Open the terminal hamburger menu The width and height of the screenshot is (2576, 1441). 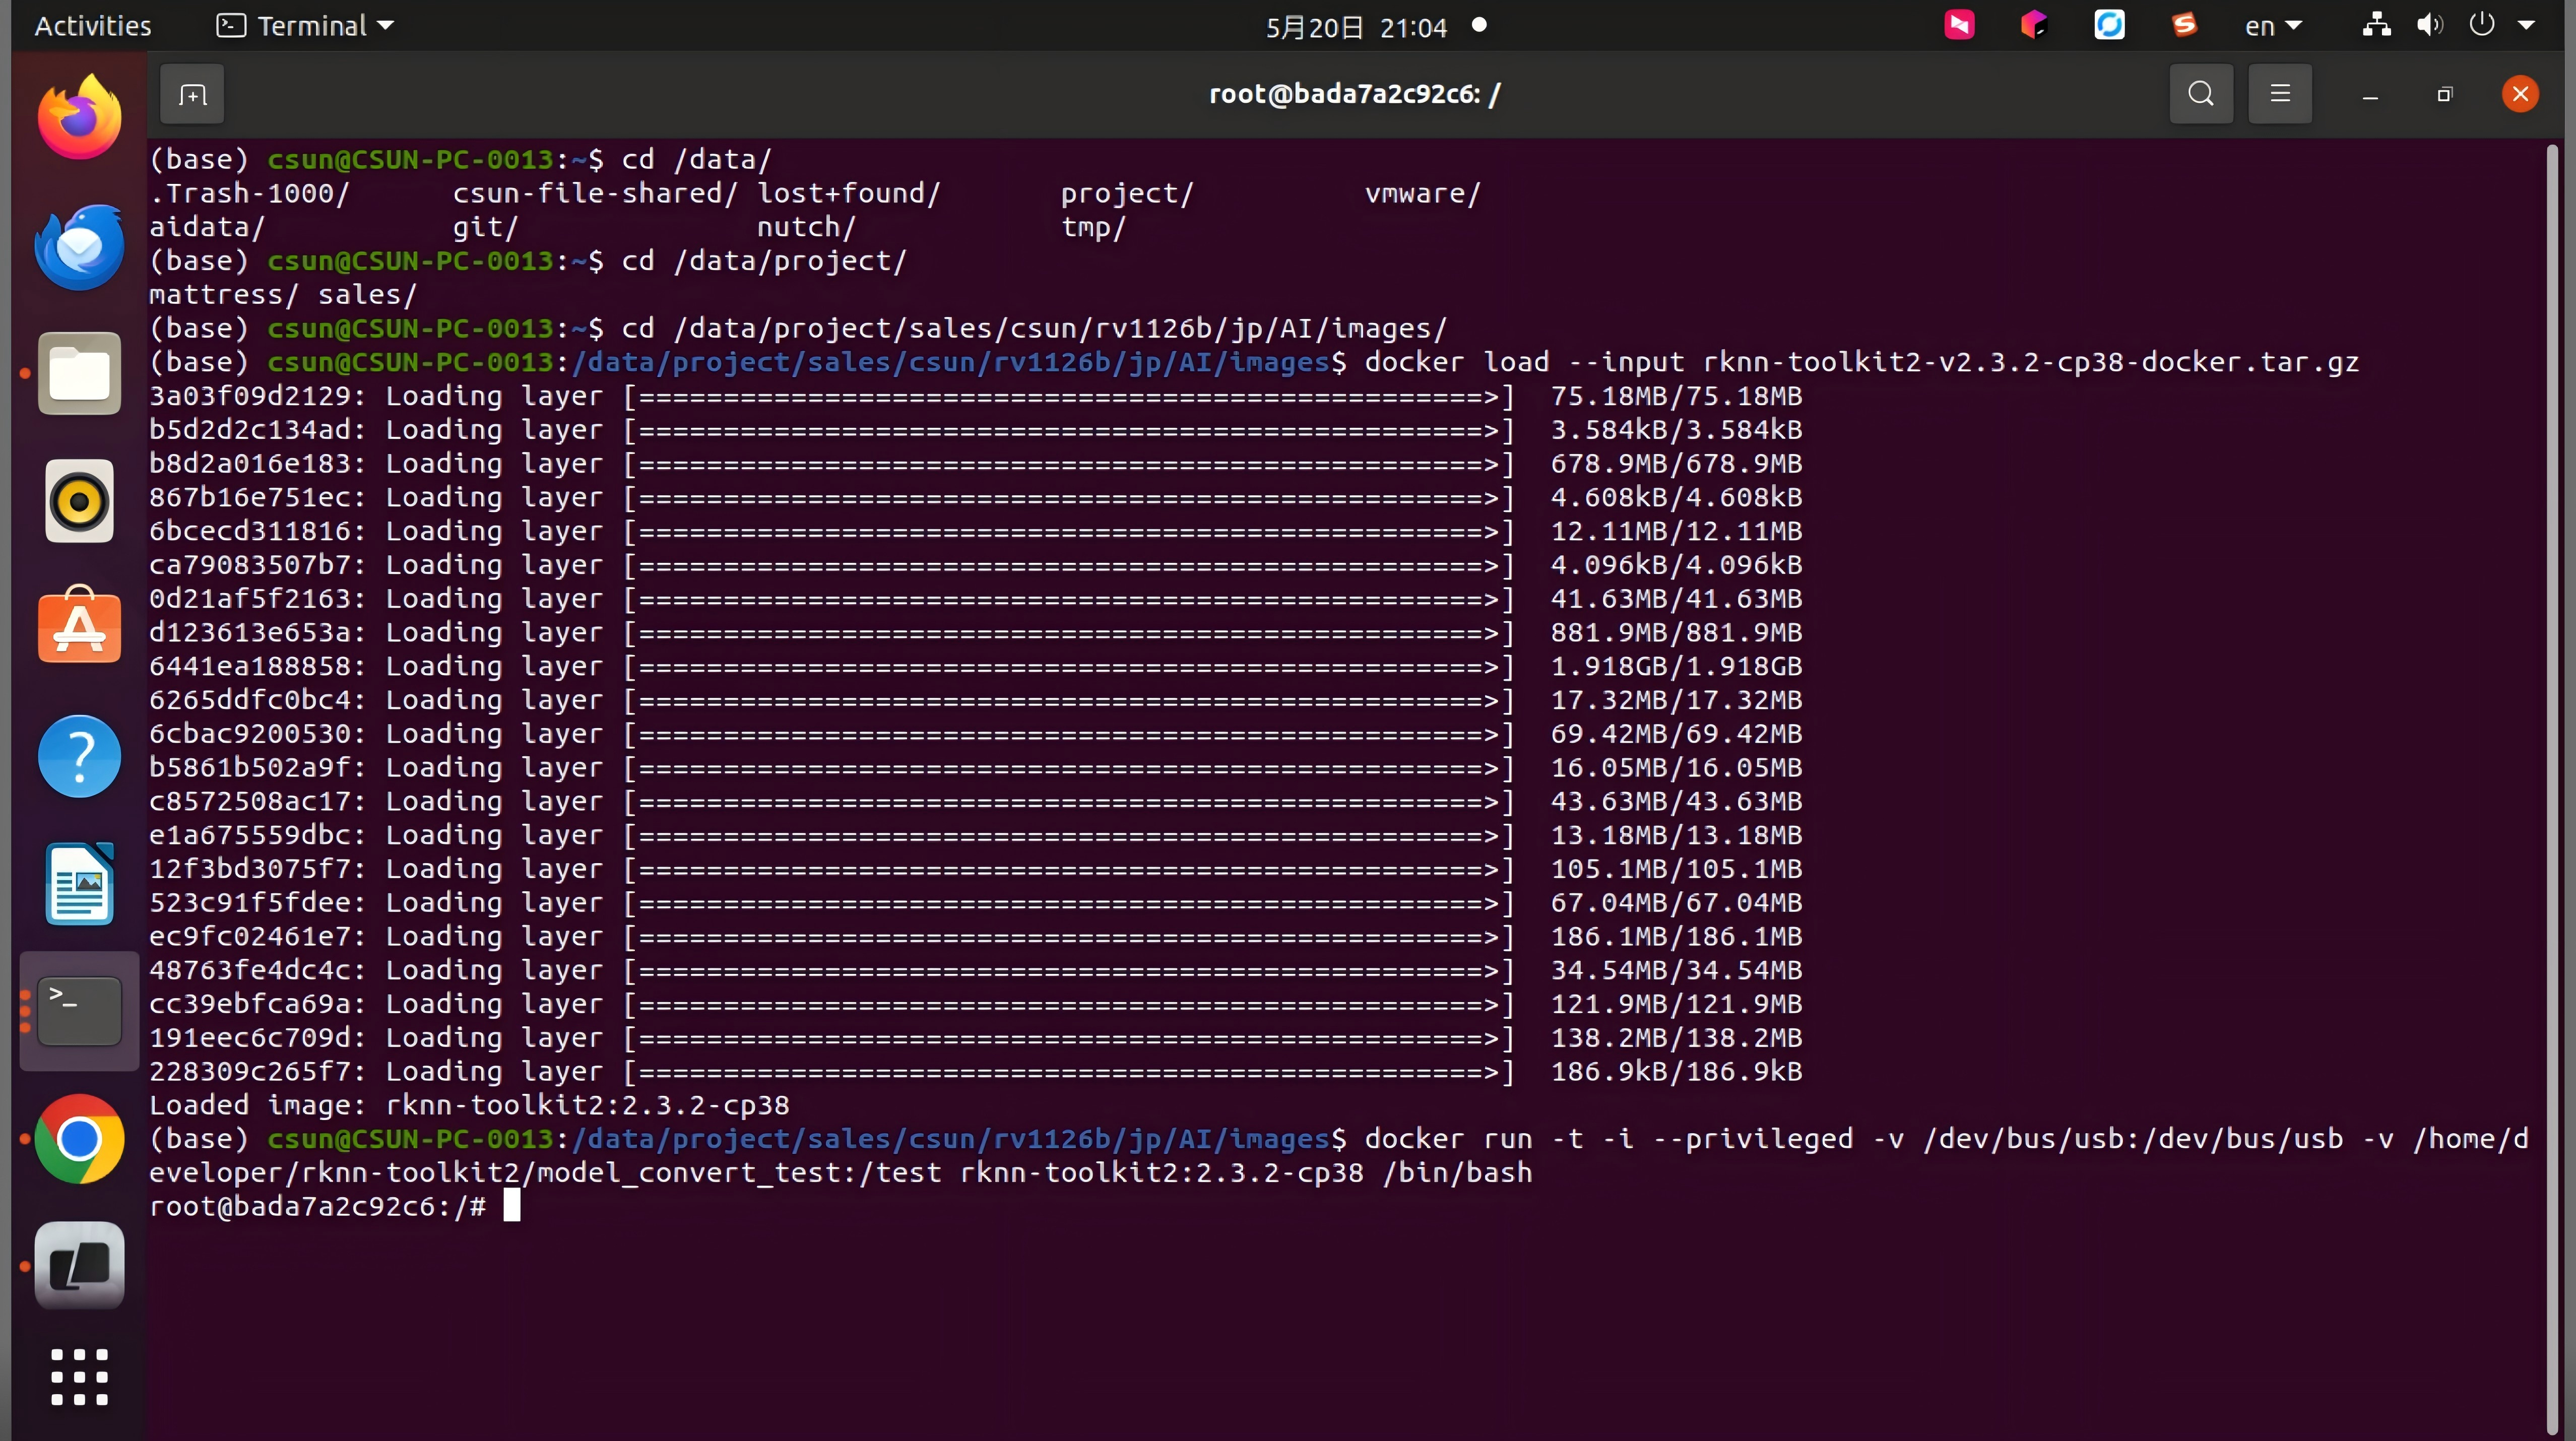[2280, 94]
